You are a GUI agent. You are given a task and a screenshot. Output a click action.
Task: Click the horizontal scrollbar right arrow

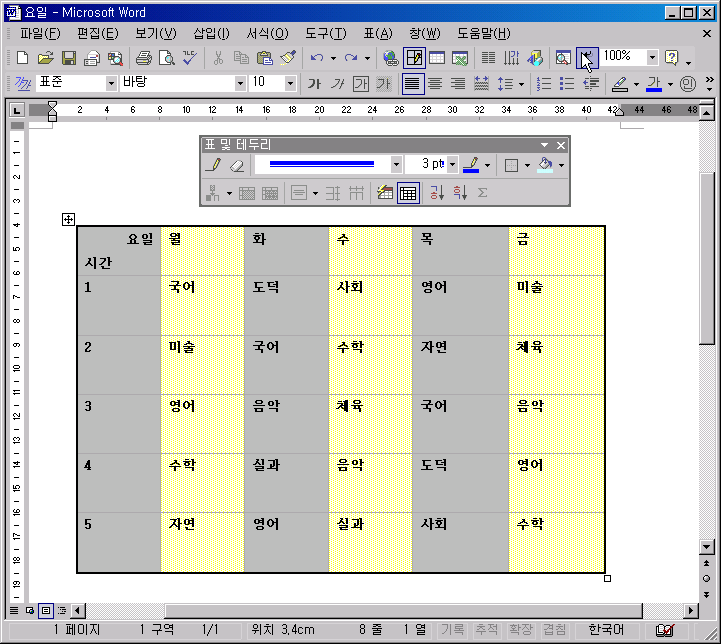[691, 610]
